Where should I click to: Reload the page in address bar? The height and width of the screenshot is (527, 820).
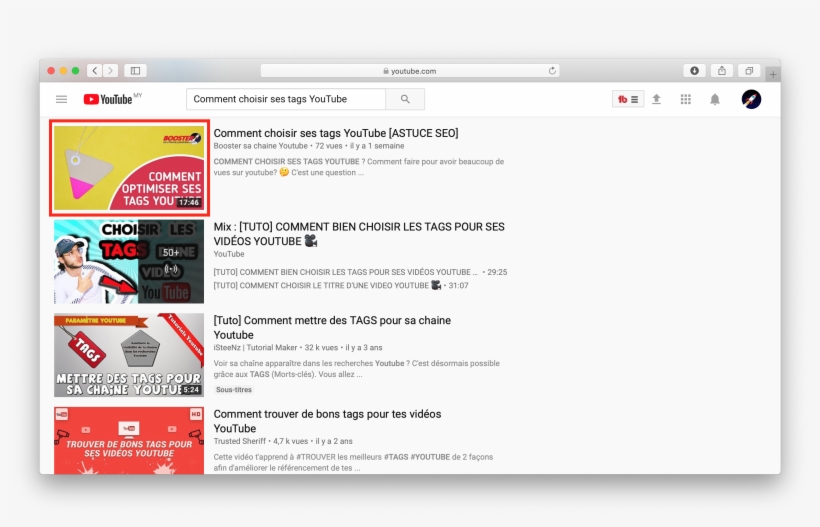(x=552, y=71)
